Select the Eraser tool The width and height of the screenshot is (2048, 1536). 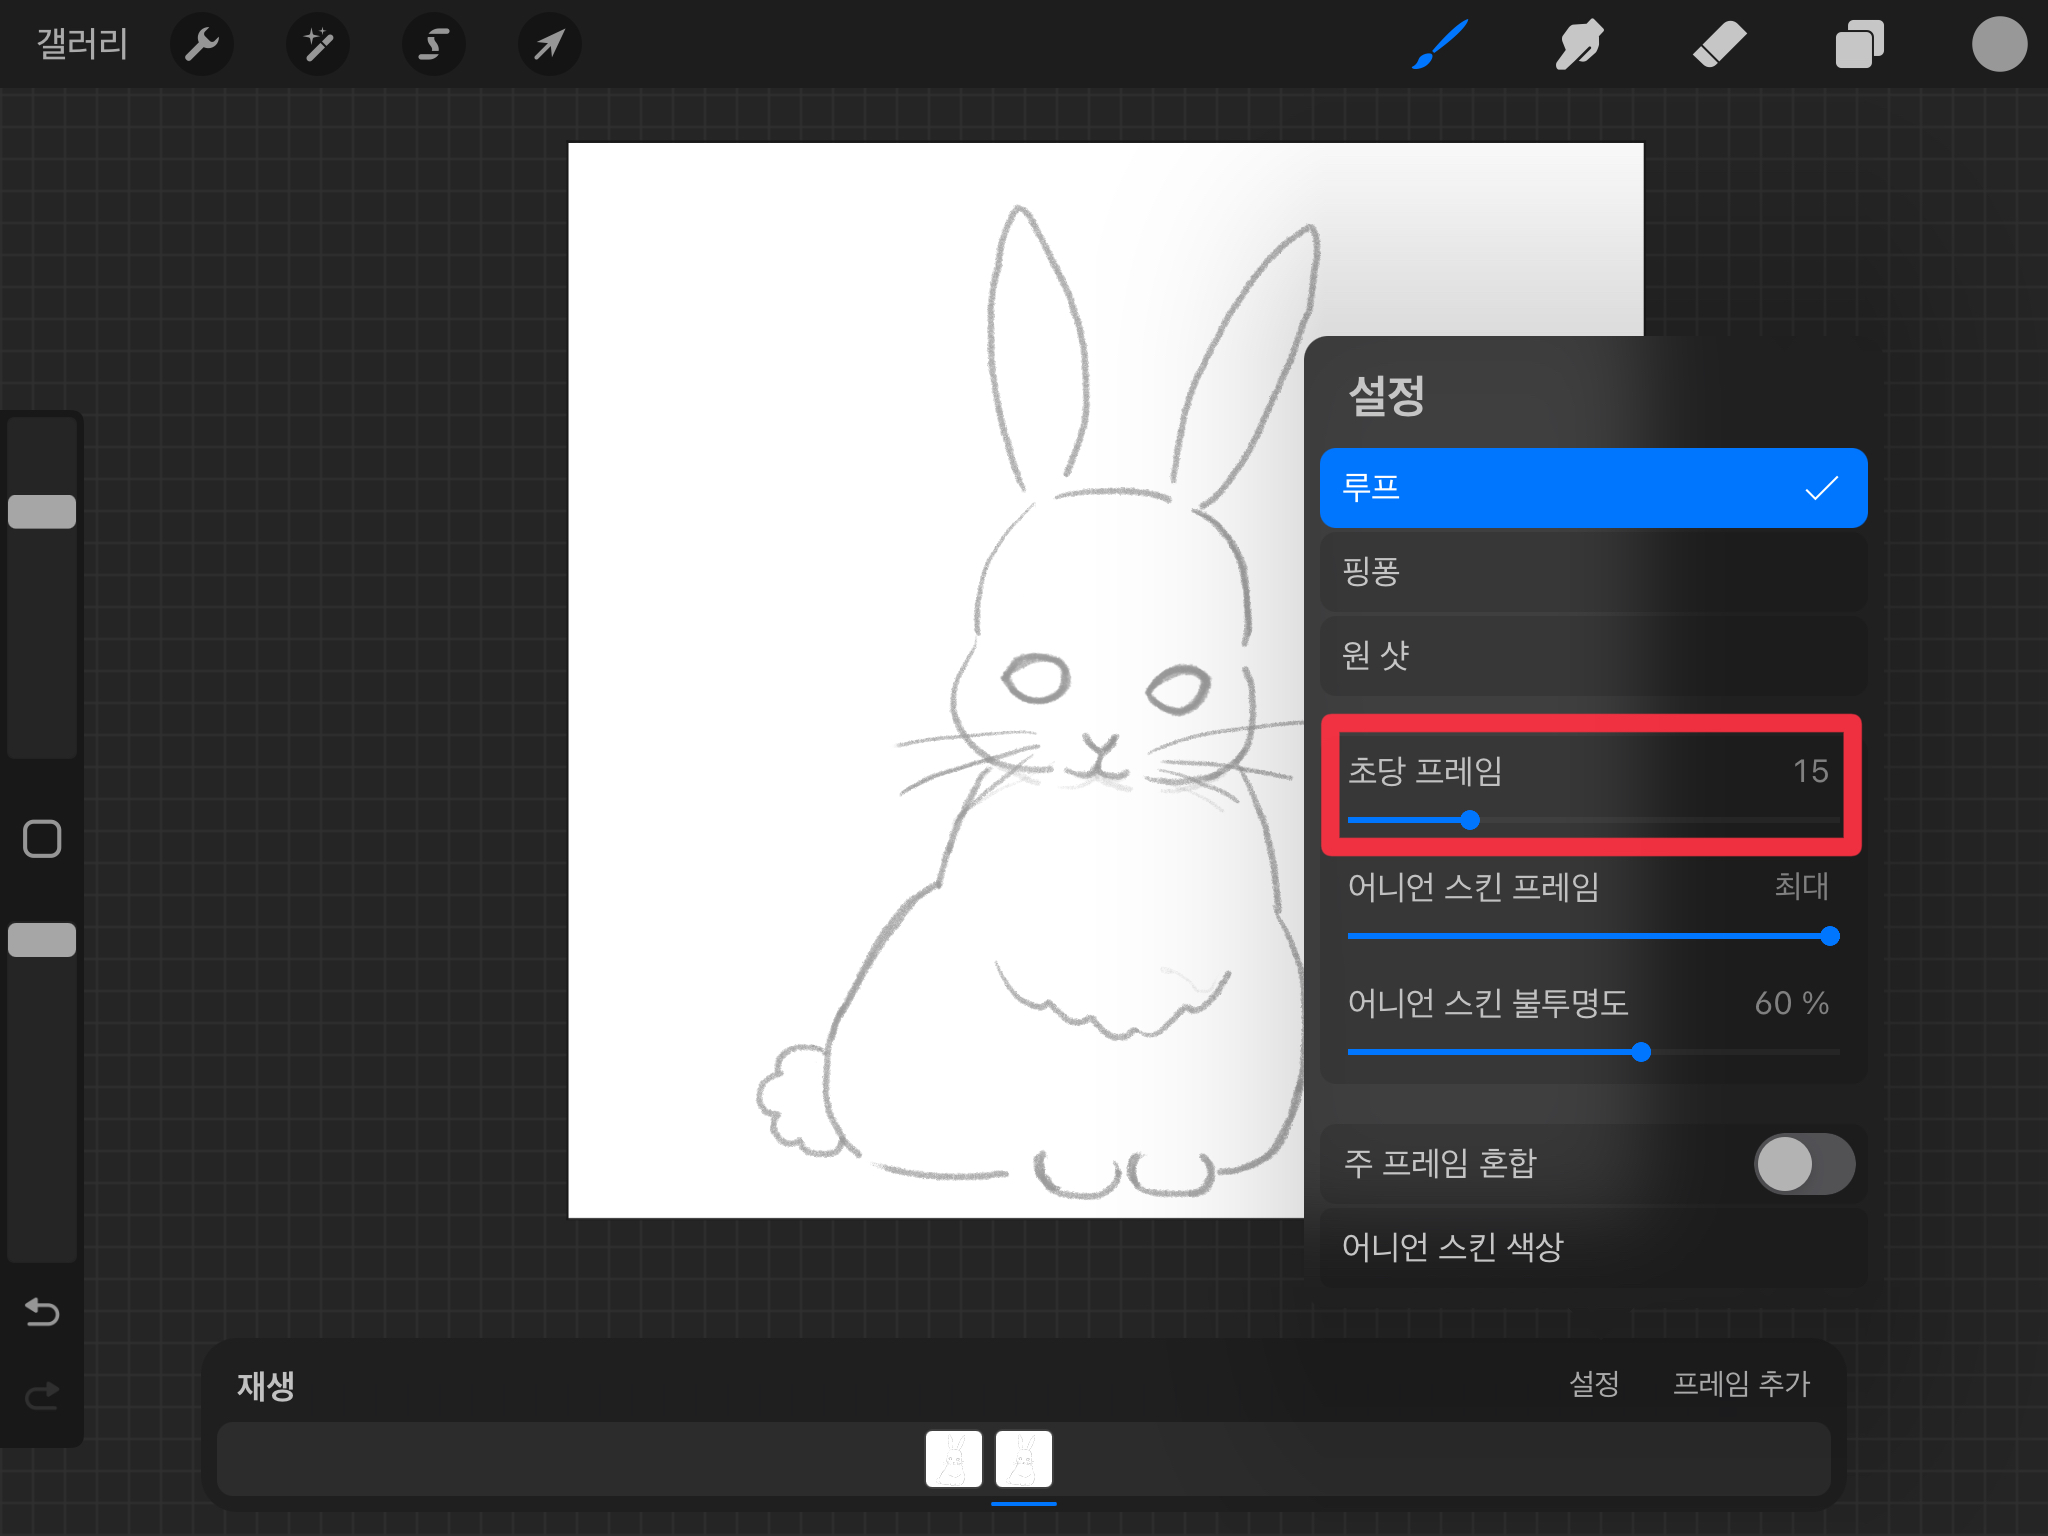point(1719,44)
